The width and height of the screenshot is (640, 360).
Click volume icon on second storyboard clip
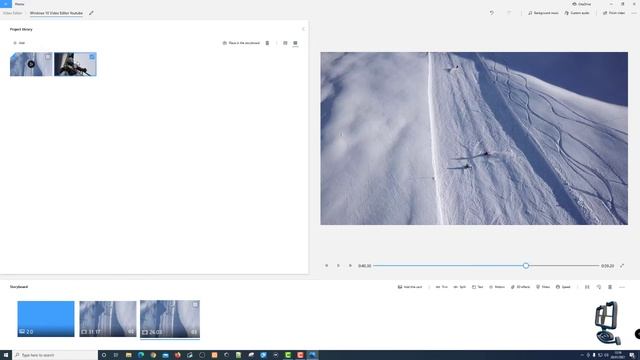pyautogui.click(x=131, y=332)
